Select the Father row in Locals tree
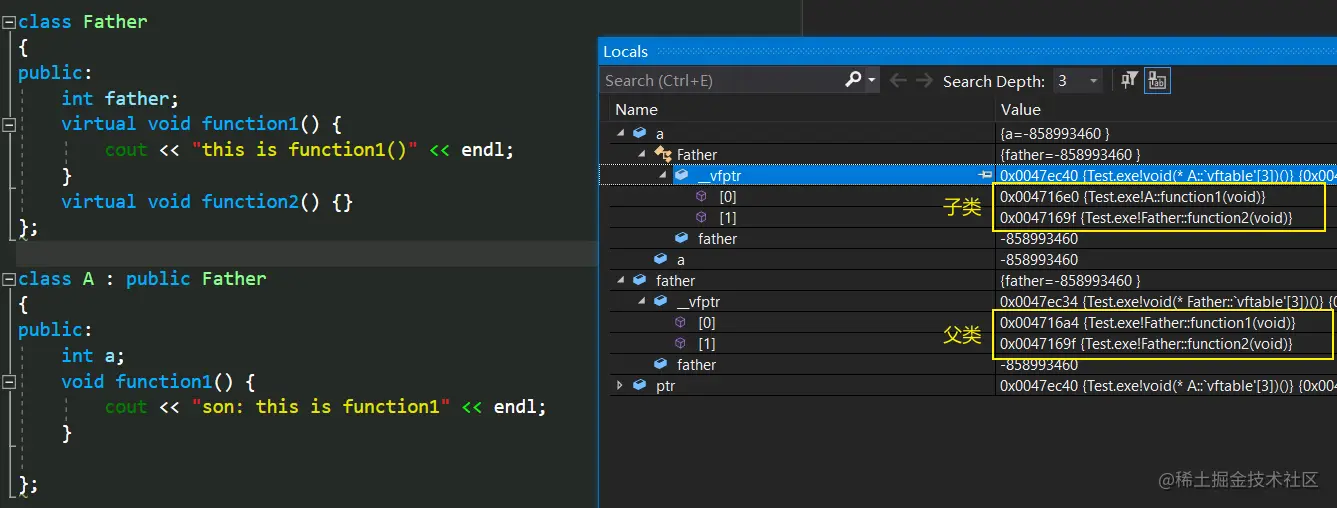The image size is (1337, 508). [697, 155]
